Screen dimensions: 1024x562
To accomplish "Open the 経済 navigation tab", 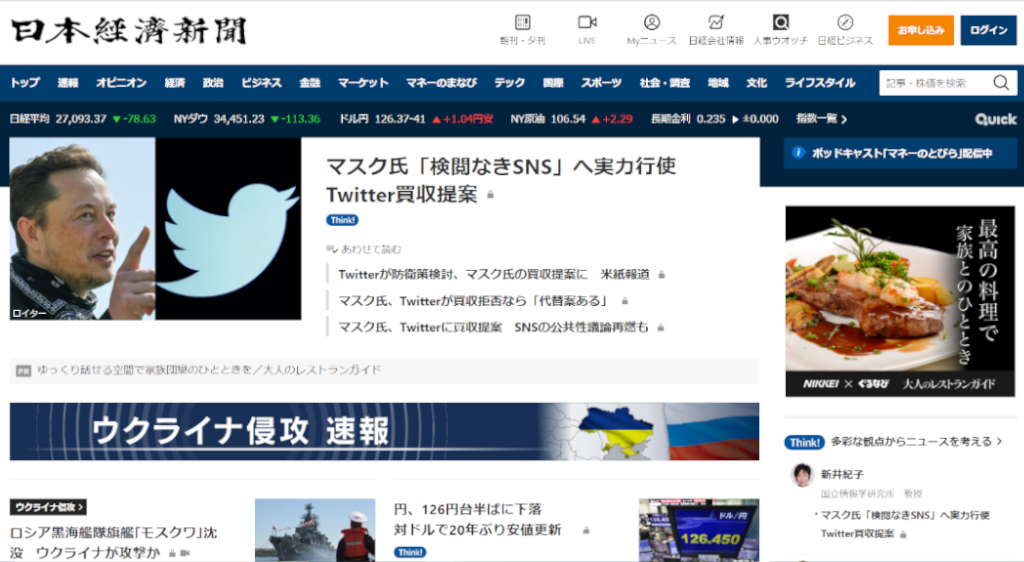I will pyautogui.click(x=174, y=83).
